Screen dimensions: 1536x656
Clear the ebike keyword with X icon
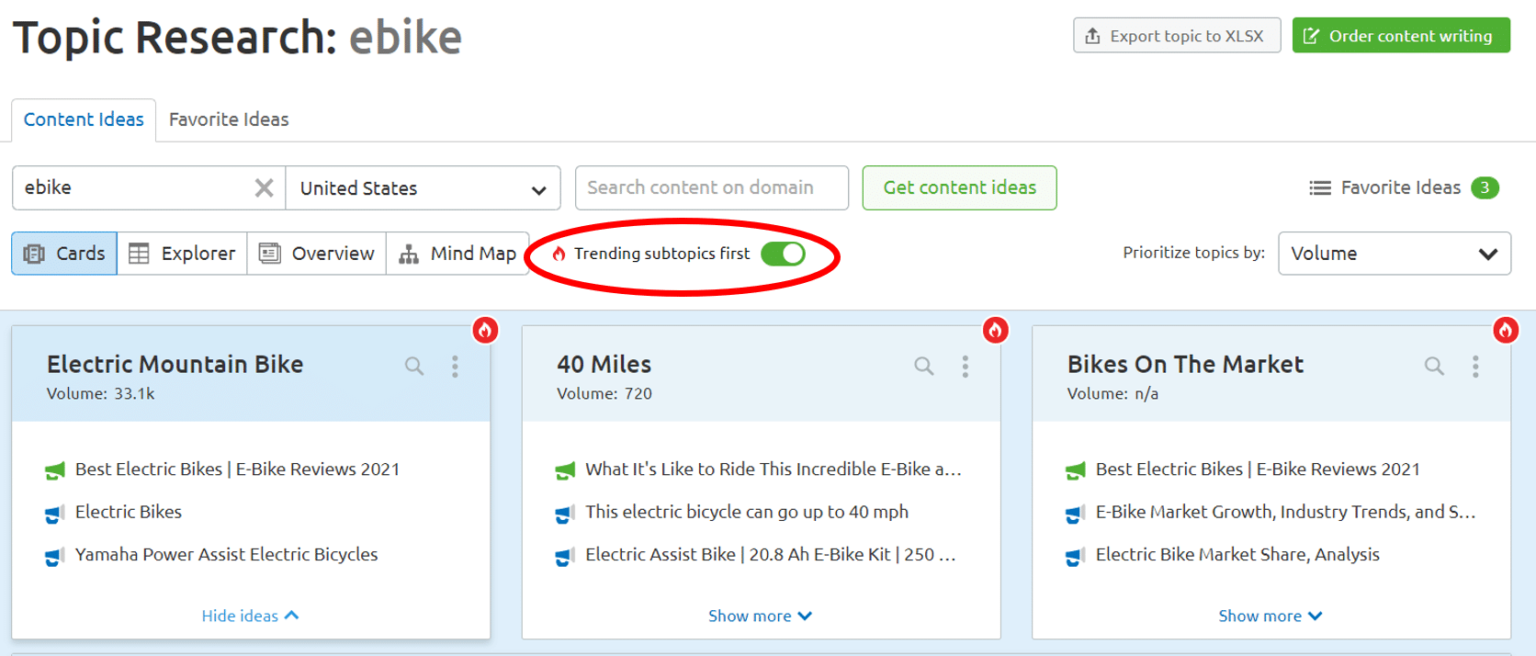(264, 188)
